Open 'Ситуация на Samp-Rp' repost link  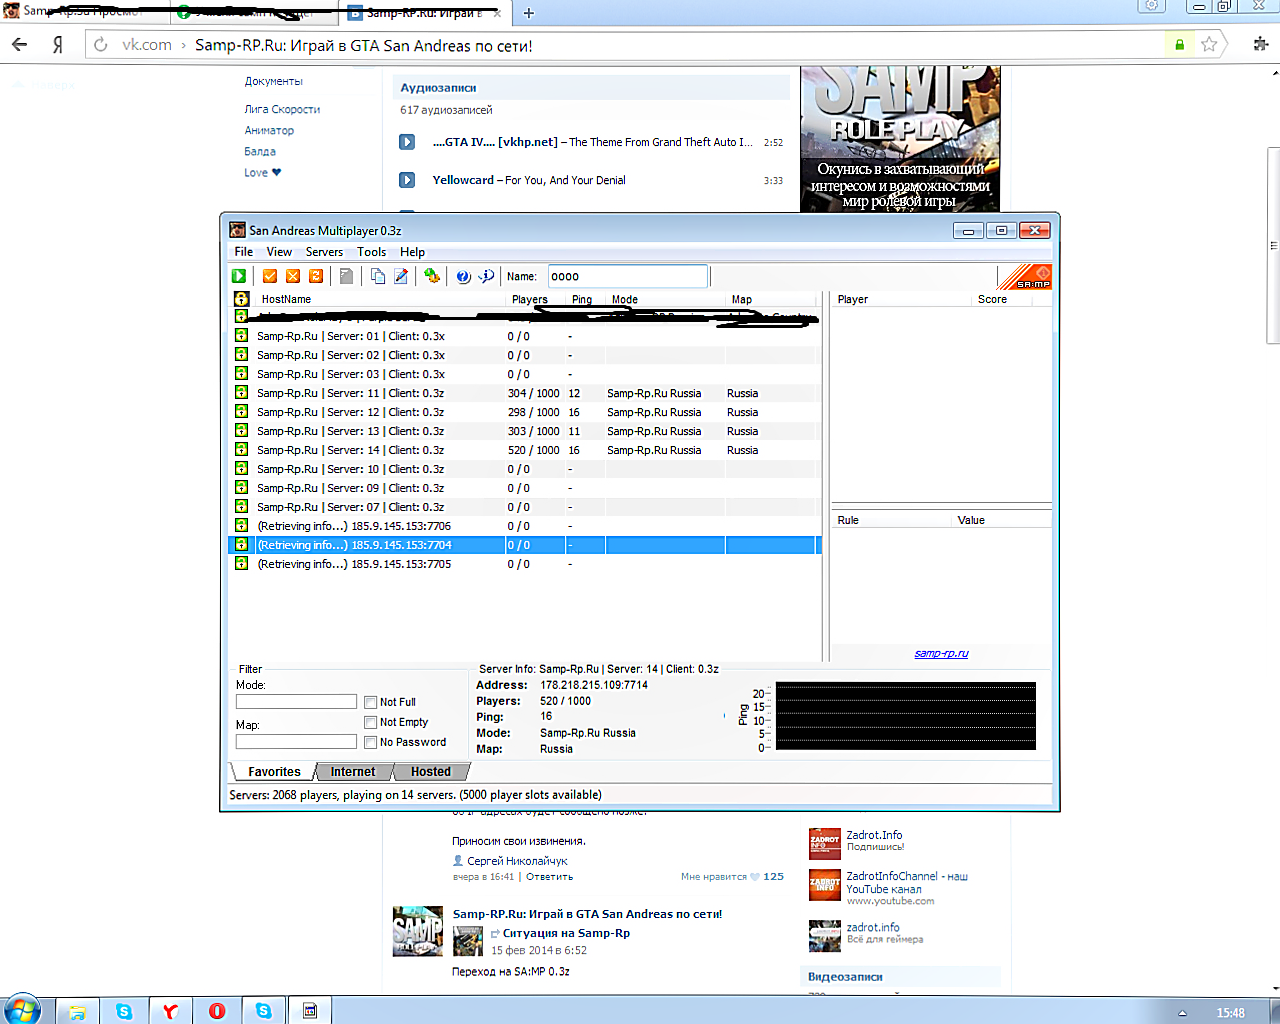(x=566, y=933)
